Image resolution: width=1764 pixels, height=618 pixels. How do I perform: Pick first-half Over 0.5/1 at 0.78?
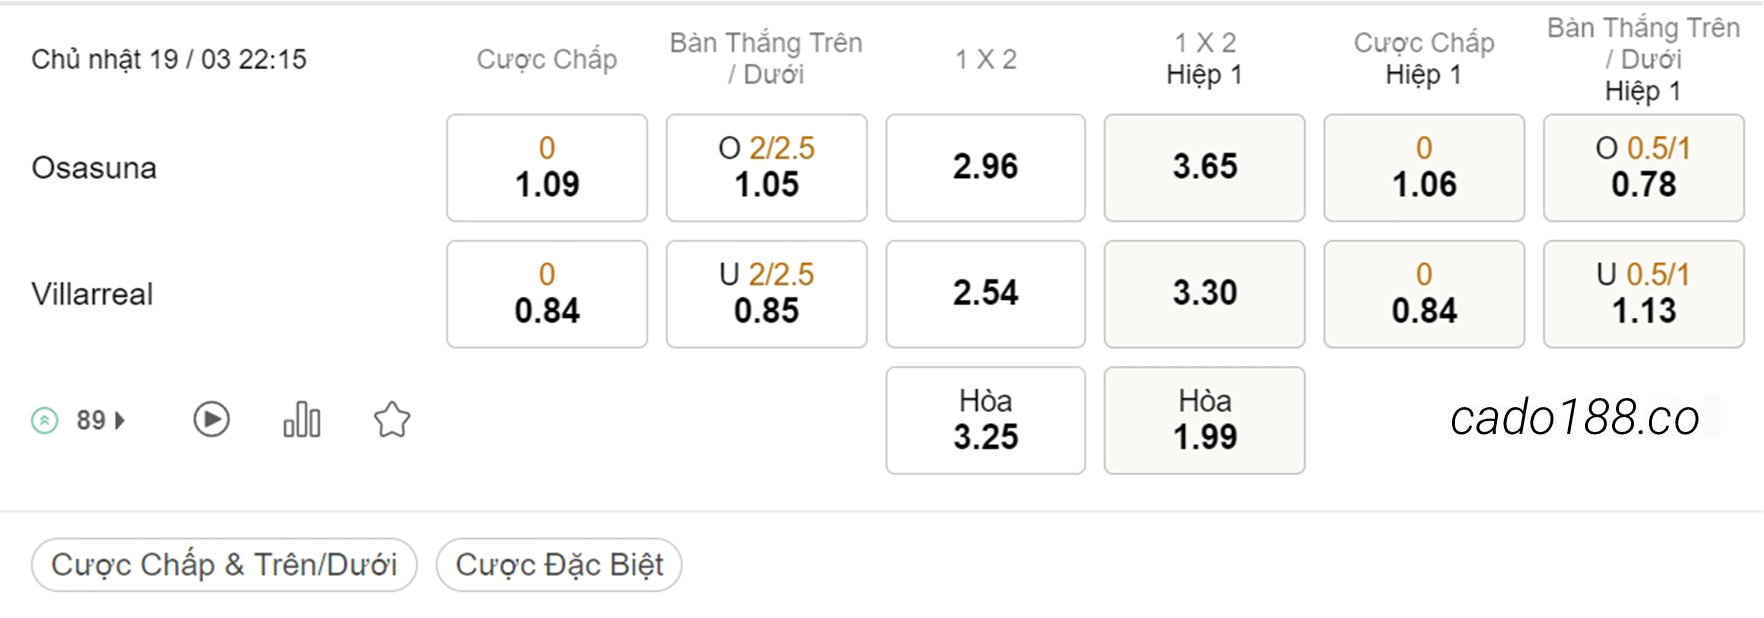pyautogui.click(x=1644, y=167)
